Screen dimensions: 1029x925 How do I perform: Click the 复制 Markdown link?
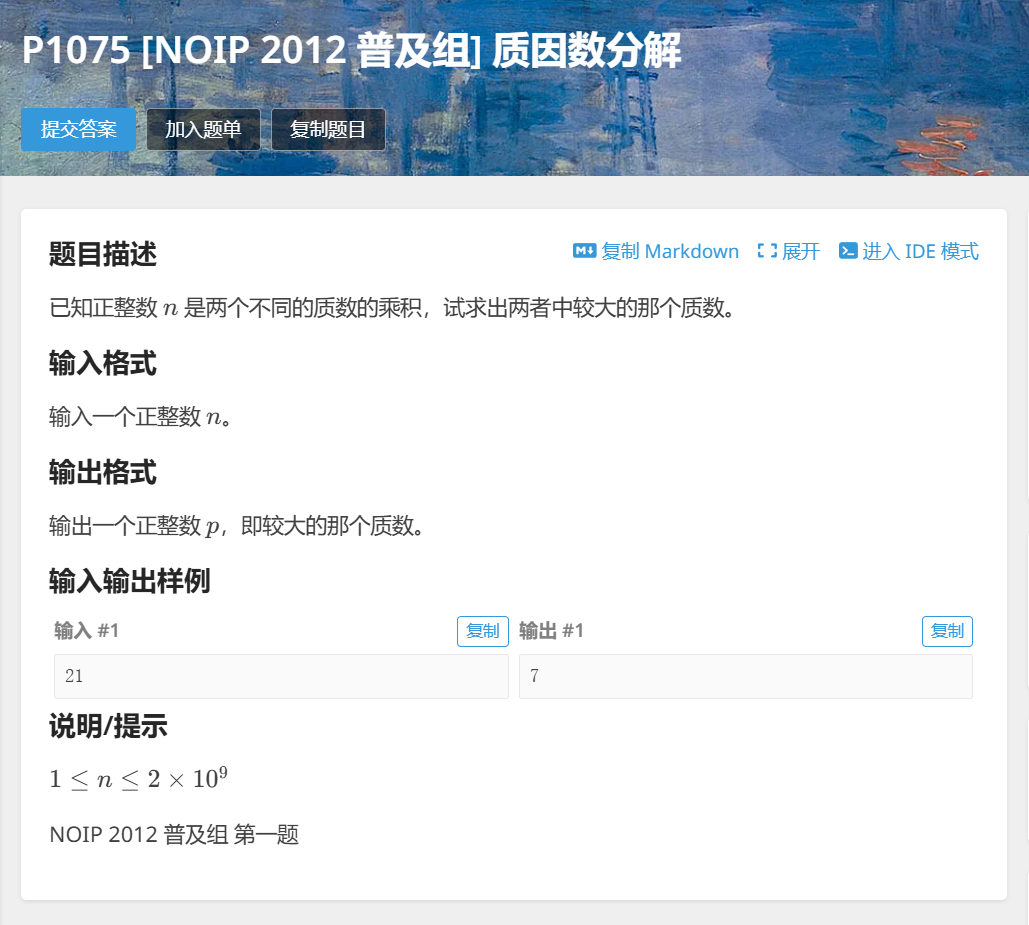(656, 251)
